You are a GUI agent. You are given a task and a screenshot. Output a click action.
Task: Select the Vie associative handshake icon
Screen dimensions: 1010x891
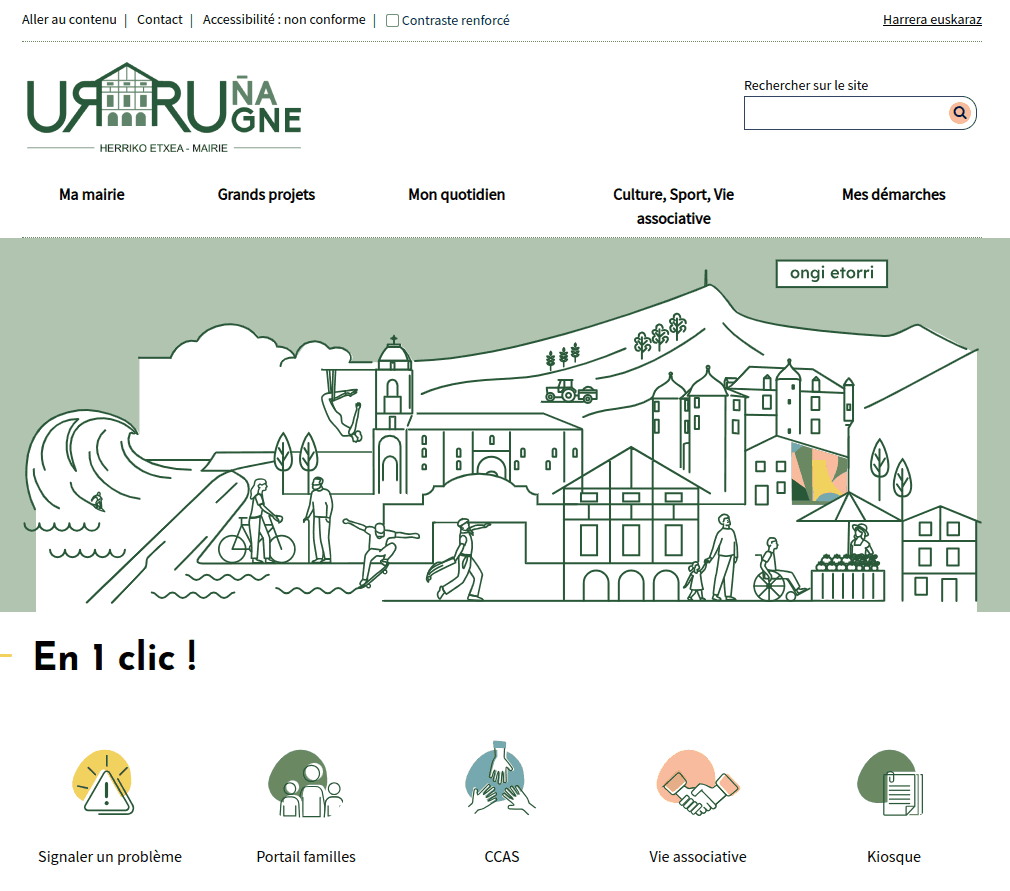tap(697, 784)
